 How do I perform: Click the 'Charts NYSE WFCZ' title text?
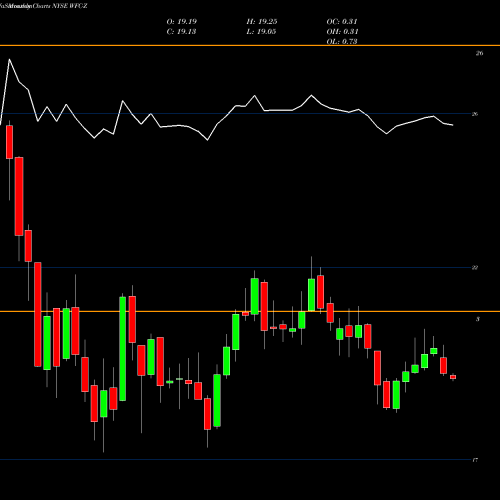pos(60,6)
